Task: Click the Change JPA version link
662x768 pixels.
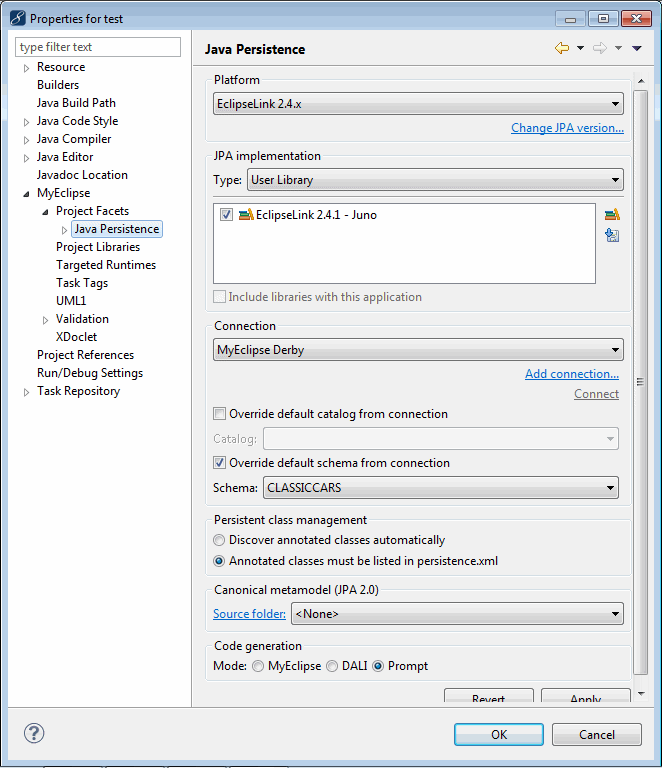Action: click(x=567, y=128)
